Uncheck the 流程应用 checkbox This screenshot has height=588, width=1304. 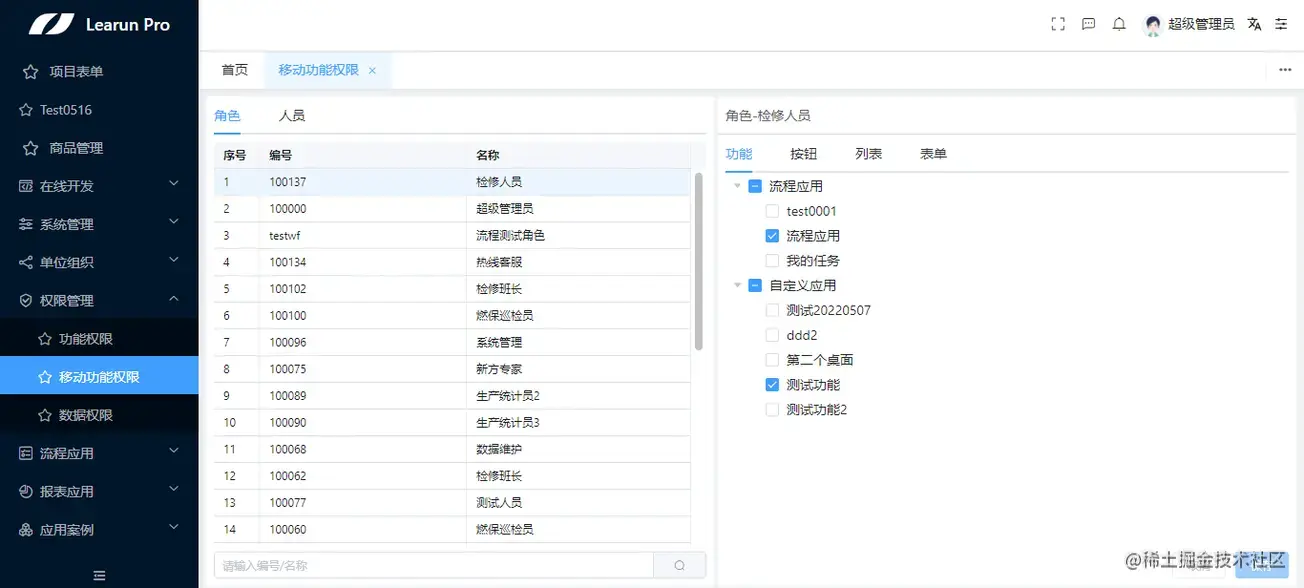771,235
